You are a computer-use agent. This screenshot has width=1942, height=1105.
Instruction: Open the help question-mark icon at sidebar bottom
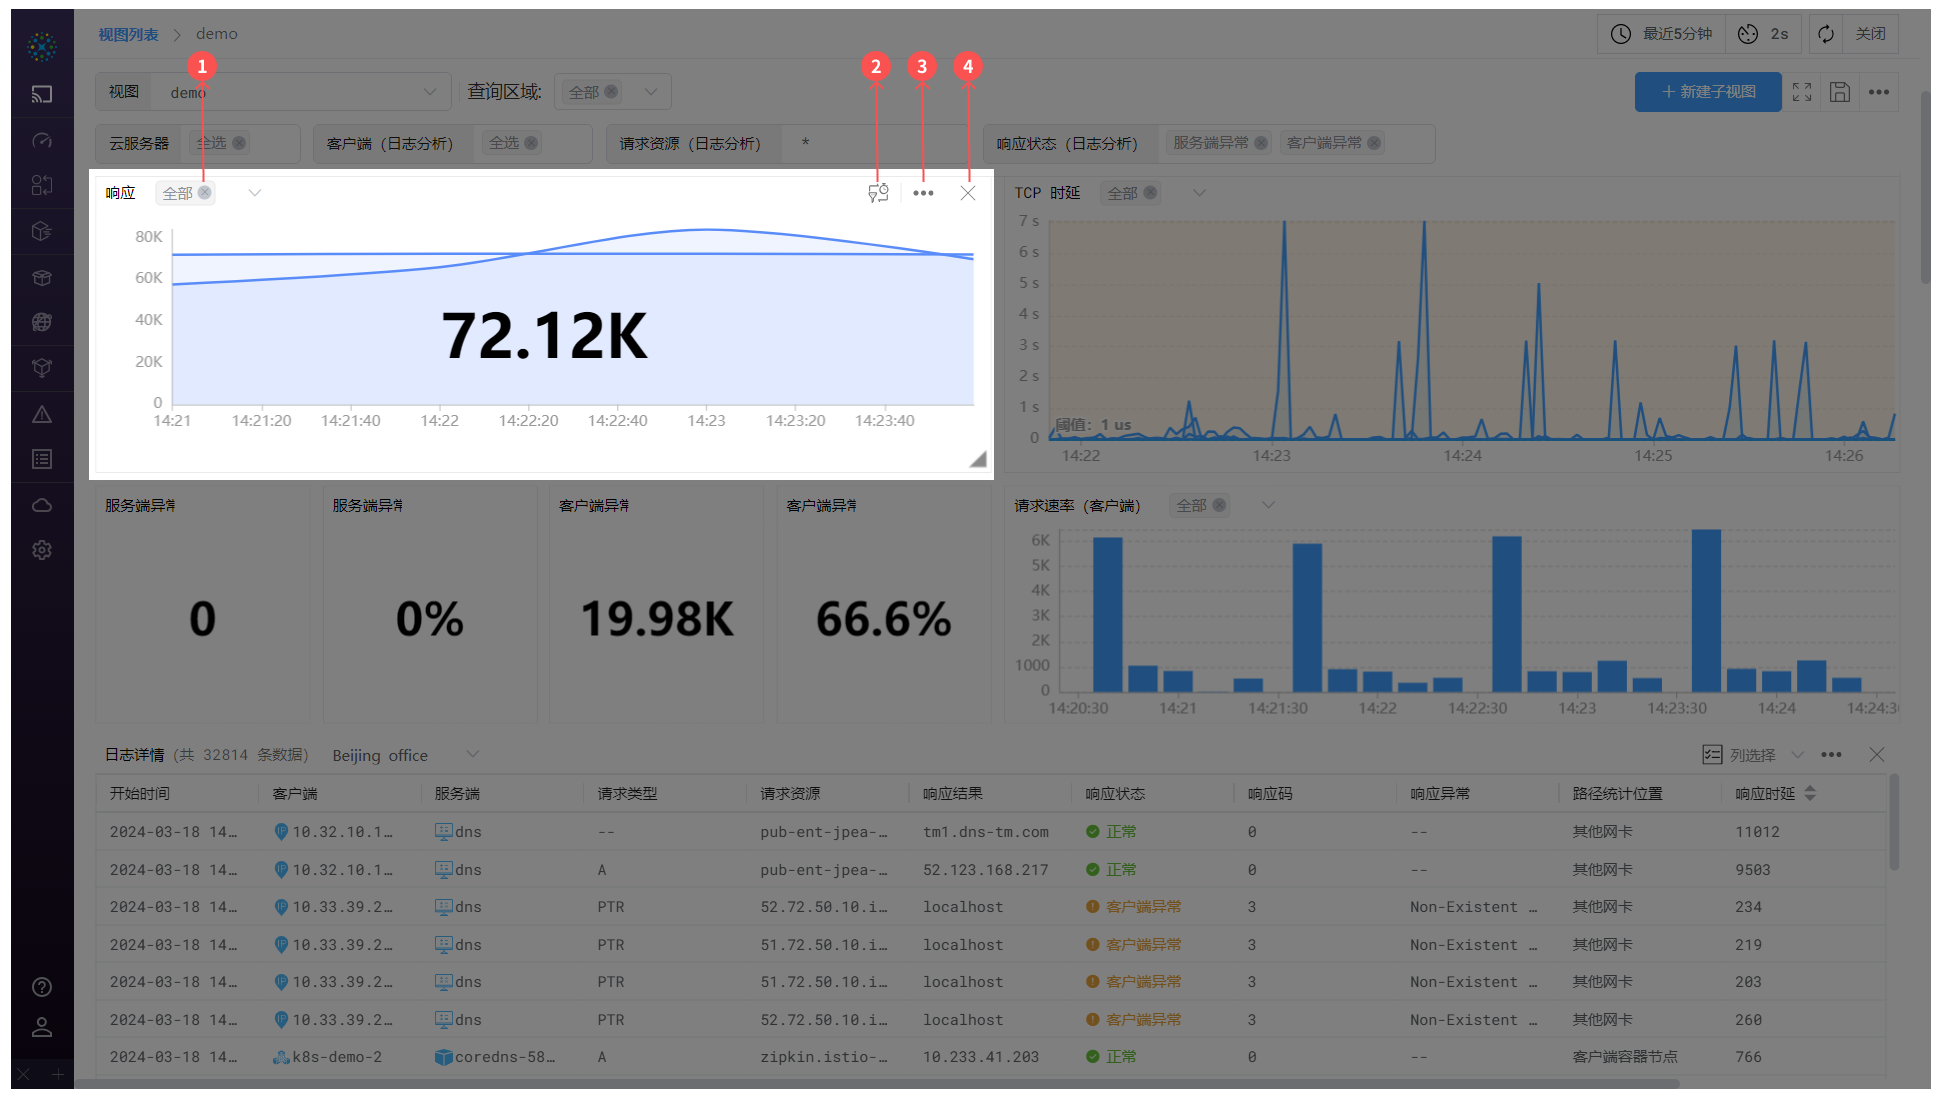click(42, 987)
